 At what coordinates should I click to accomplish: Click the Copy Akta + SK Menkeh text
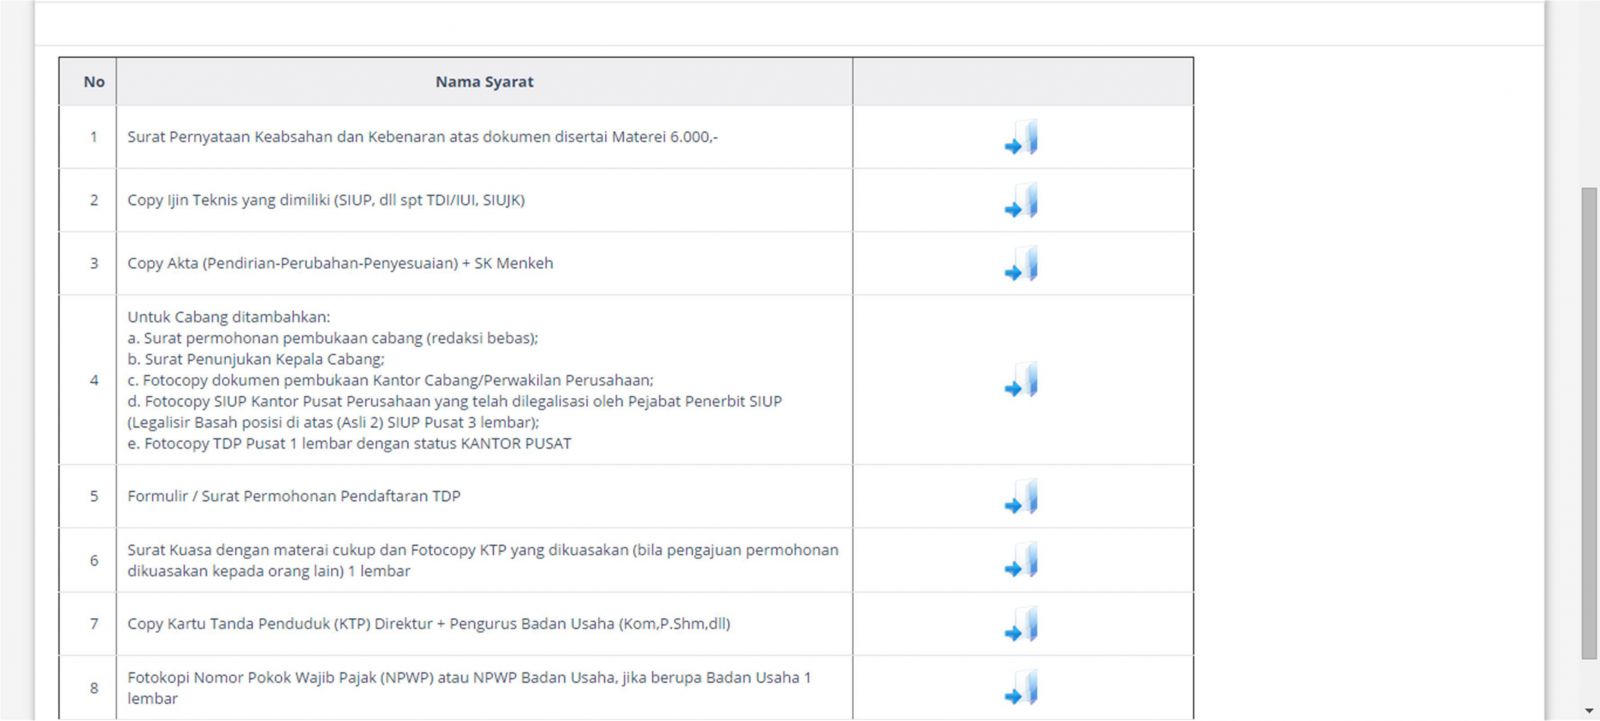coord(340,263)
